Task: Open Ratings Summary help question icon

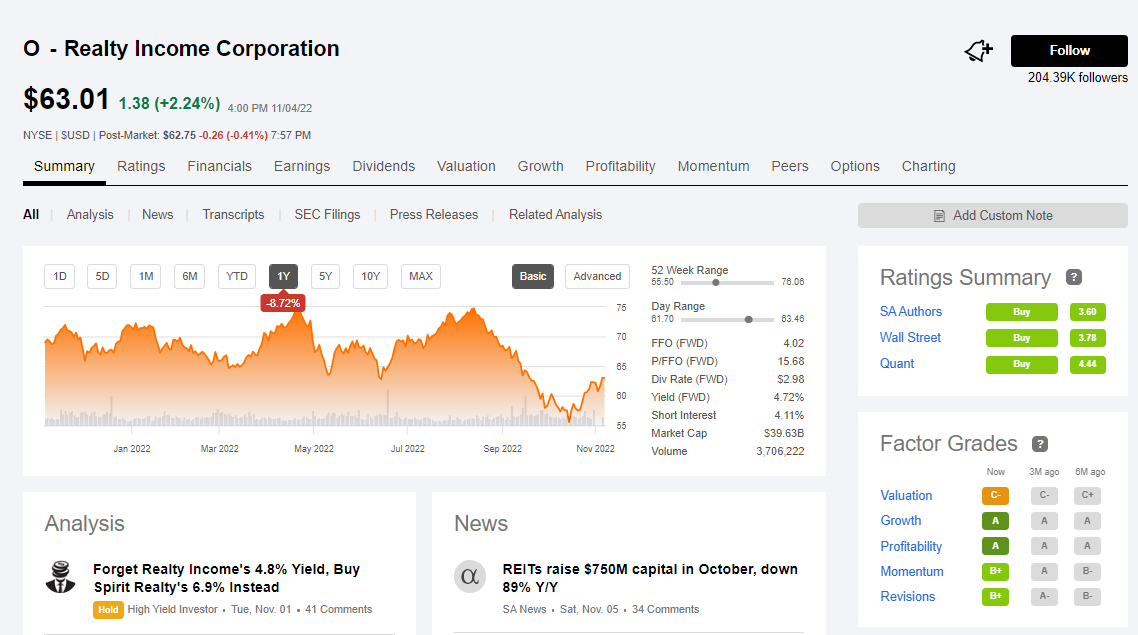Action: point(1074,277)
